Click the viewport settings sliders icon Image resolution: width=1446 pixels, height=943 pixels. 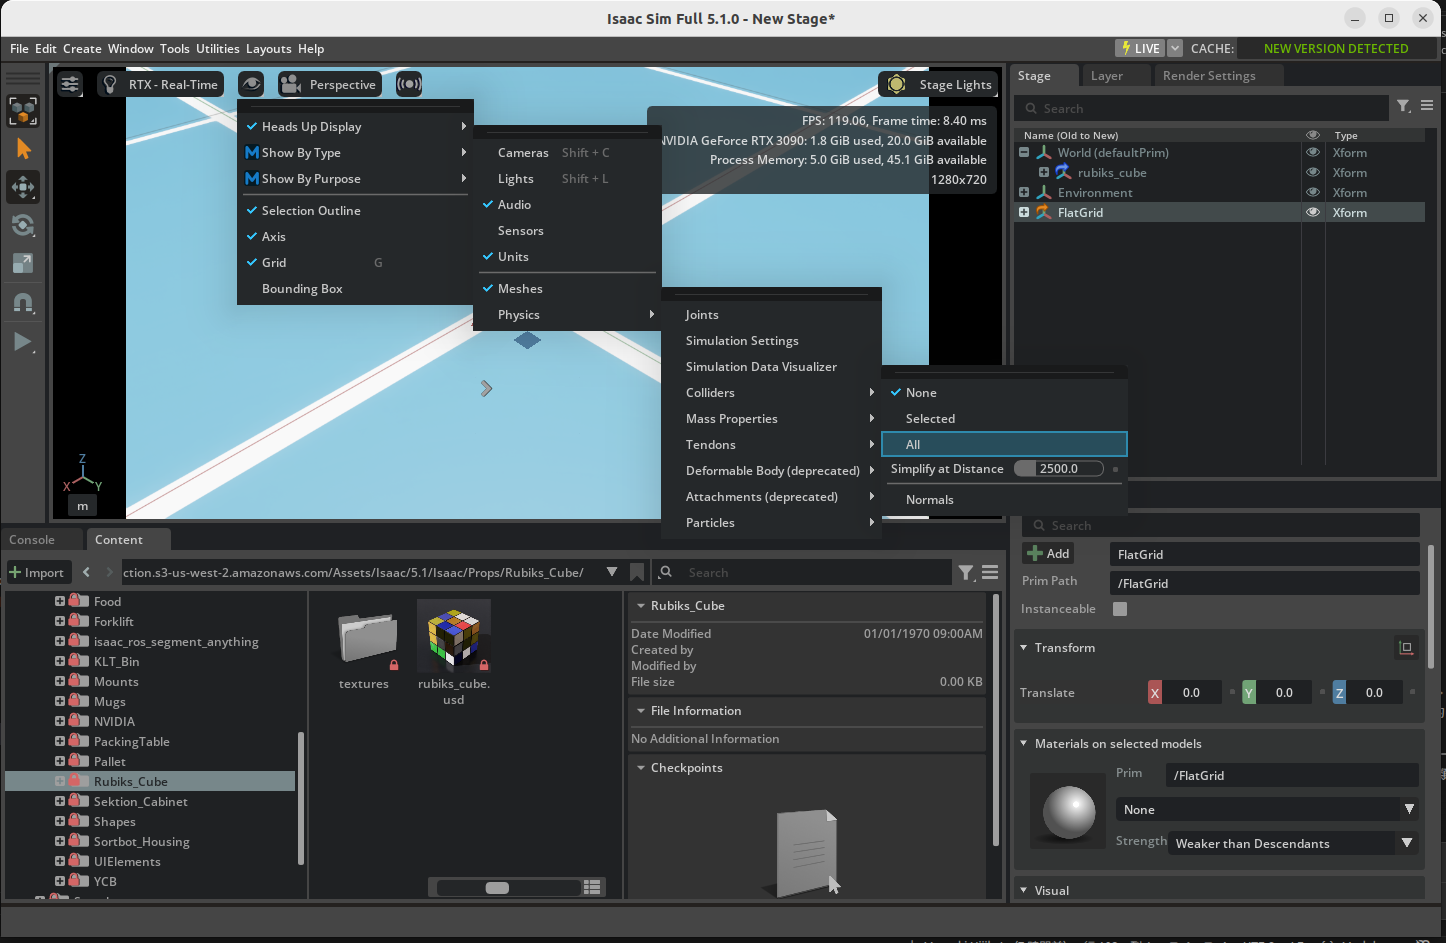(x=69, y=84)
